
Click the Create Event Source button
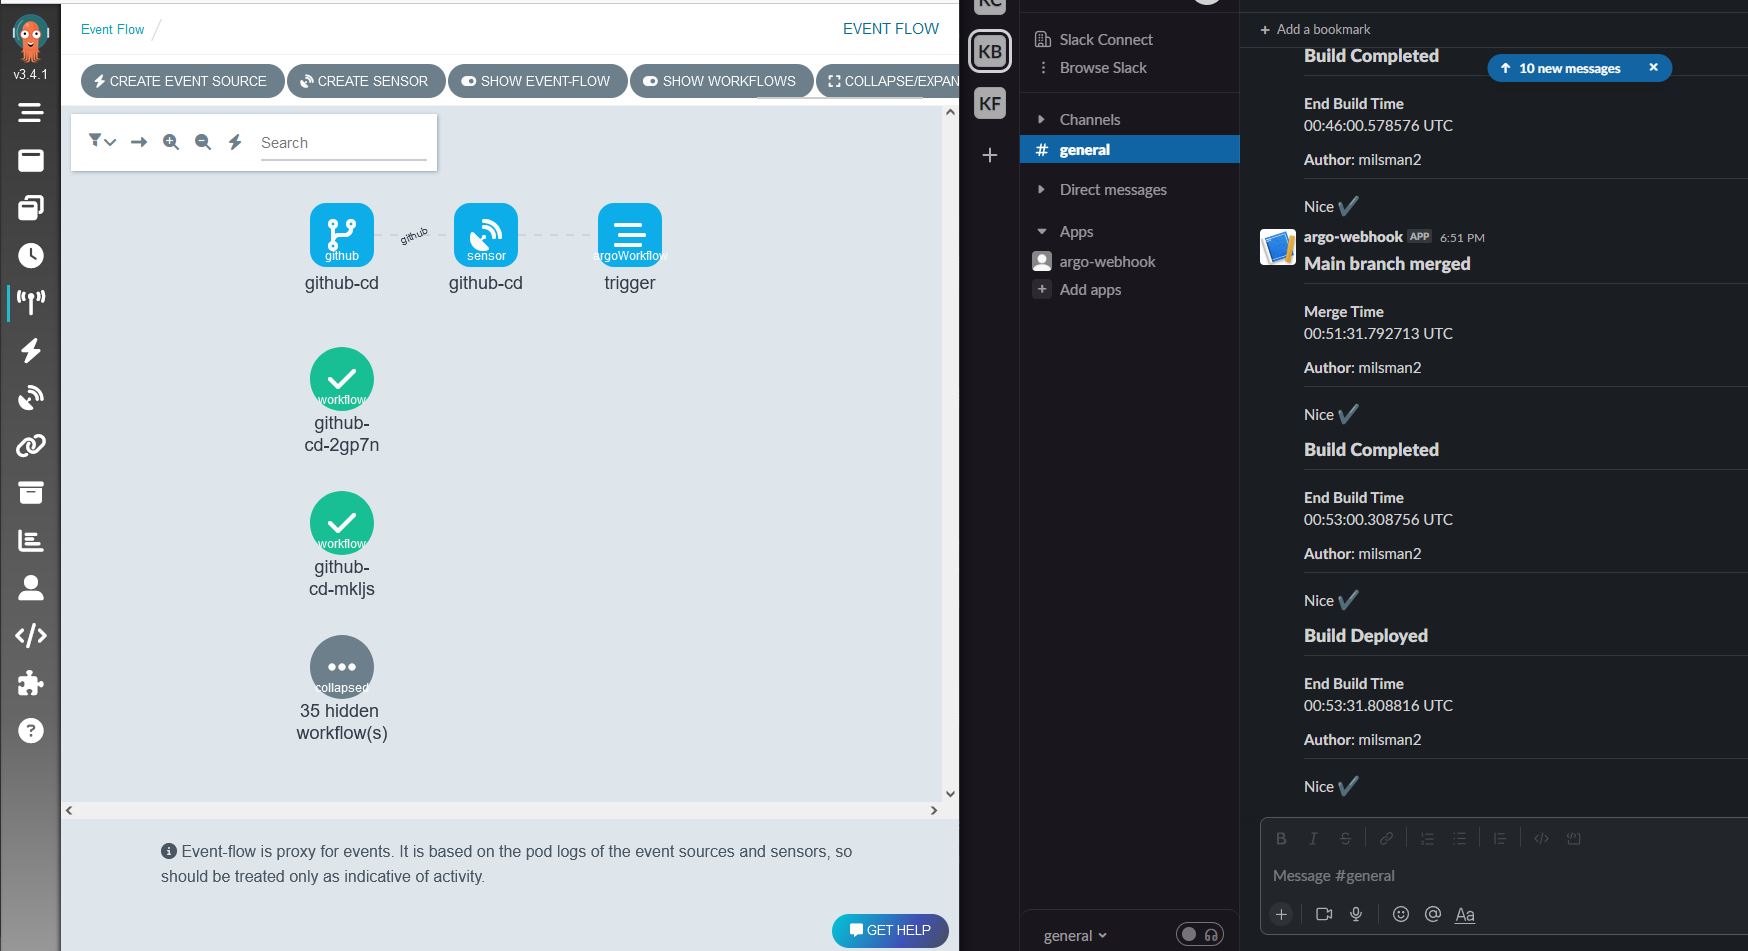coord(180,81)
